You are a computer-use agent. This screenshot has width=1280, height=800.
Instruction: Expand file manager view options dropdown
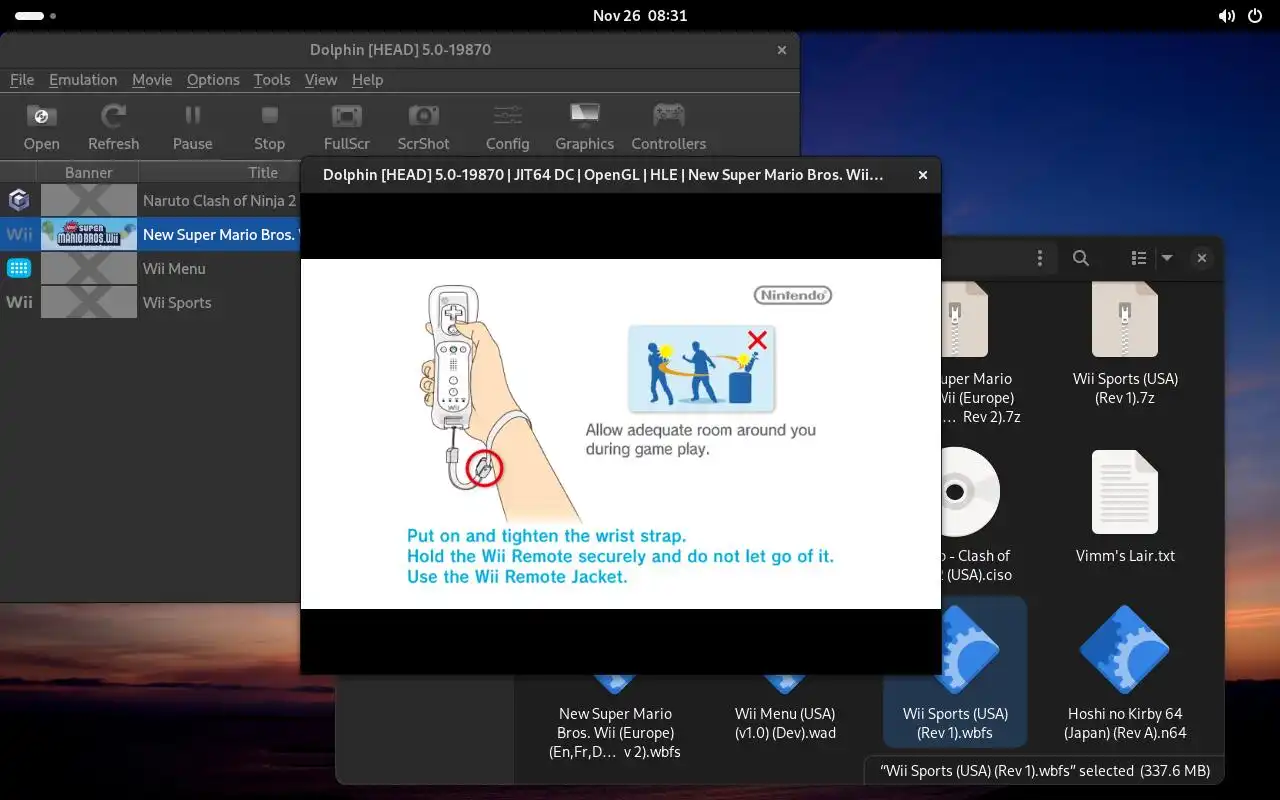point(1166,258)
